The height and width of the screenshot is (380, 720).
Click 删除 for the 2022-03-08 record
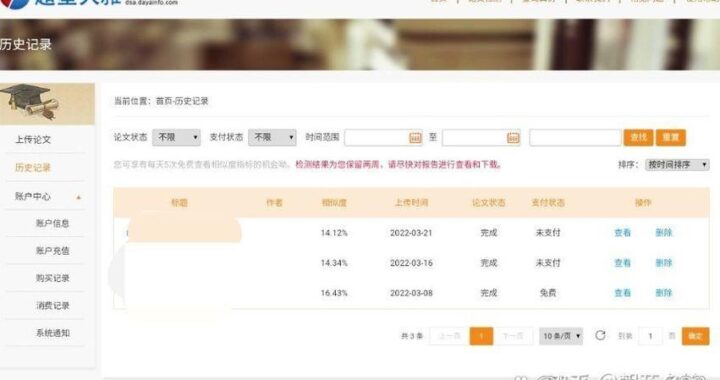pyautogui.click(x=664, y=293)
